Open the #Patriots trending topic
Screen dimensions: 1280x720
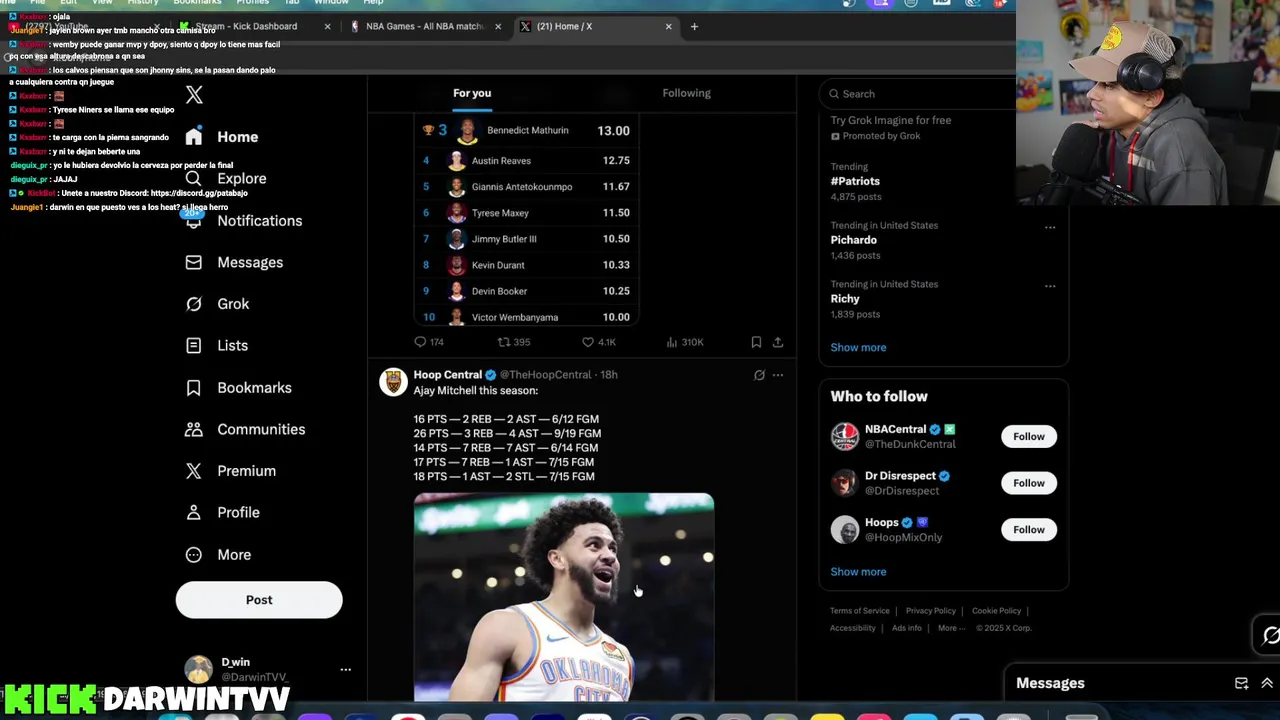tap(855, 181)
